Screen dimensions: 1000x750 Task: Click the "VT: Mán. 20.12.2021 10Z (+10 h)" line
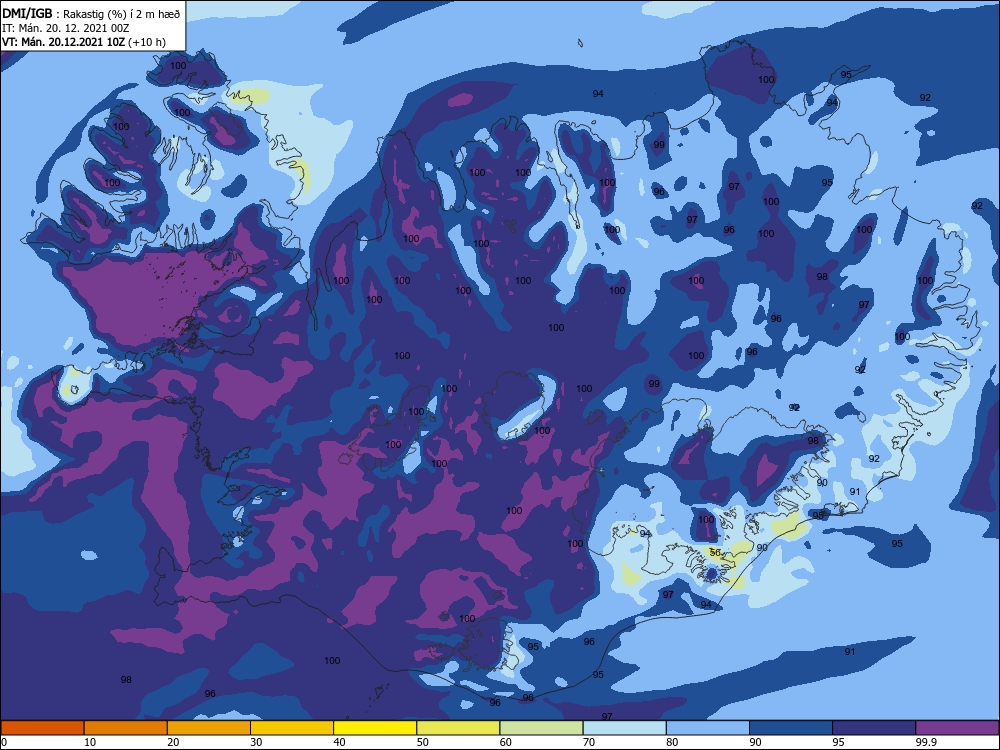84,42
